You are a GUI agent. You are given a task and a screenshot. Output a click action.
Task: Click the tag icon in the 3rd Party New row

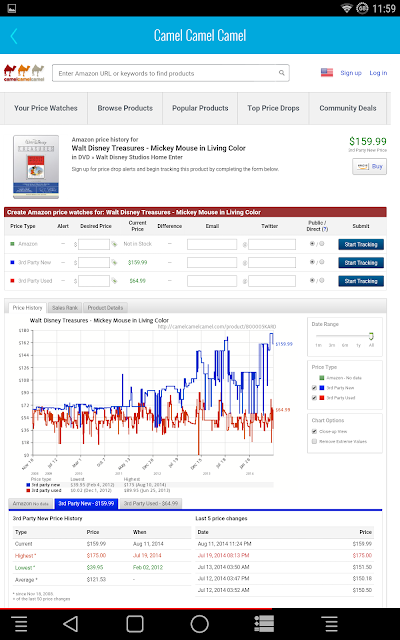pos(114,262)
